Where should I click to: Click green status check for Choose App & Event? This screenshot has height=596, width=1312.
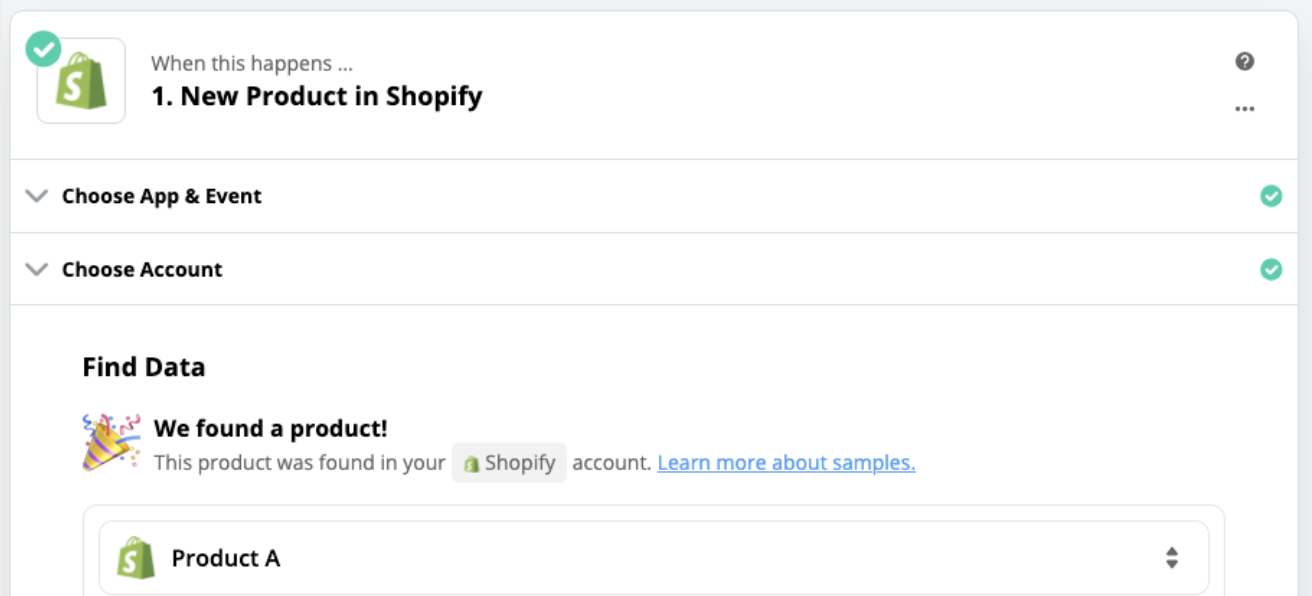[1271, 196]
